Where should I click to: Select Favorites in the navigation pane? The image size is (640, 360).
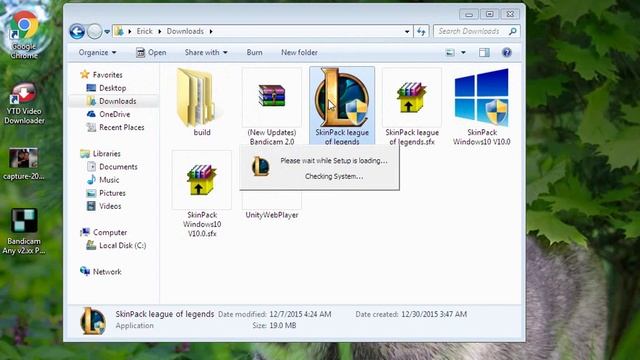[x=102, y=75]
